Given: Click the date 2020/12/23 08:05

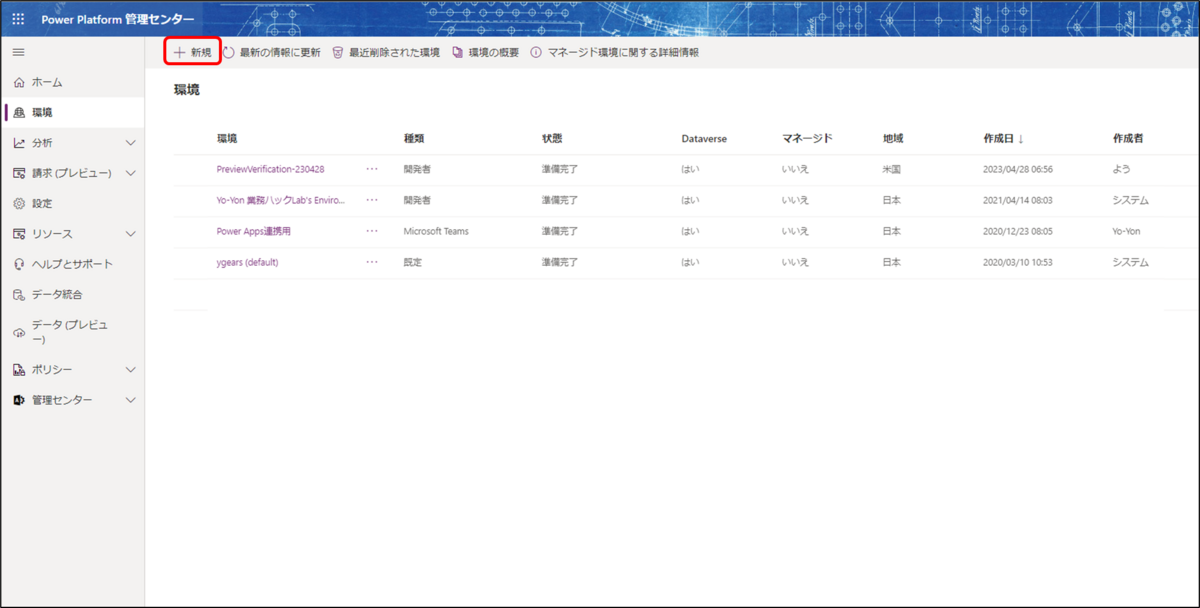Looking at the screenshot, I should [x=1018, y=231].
